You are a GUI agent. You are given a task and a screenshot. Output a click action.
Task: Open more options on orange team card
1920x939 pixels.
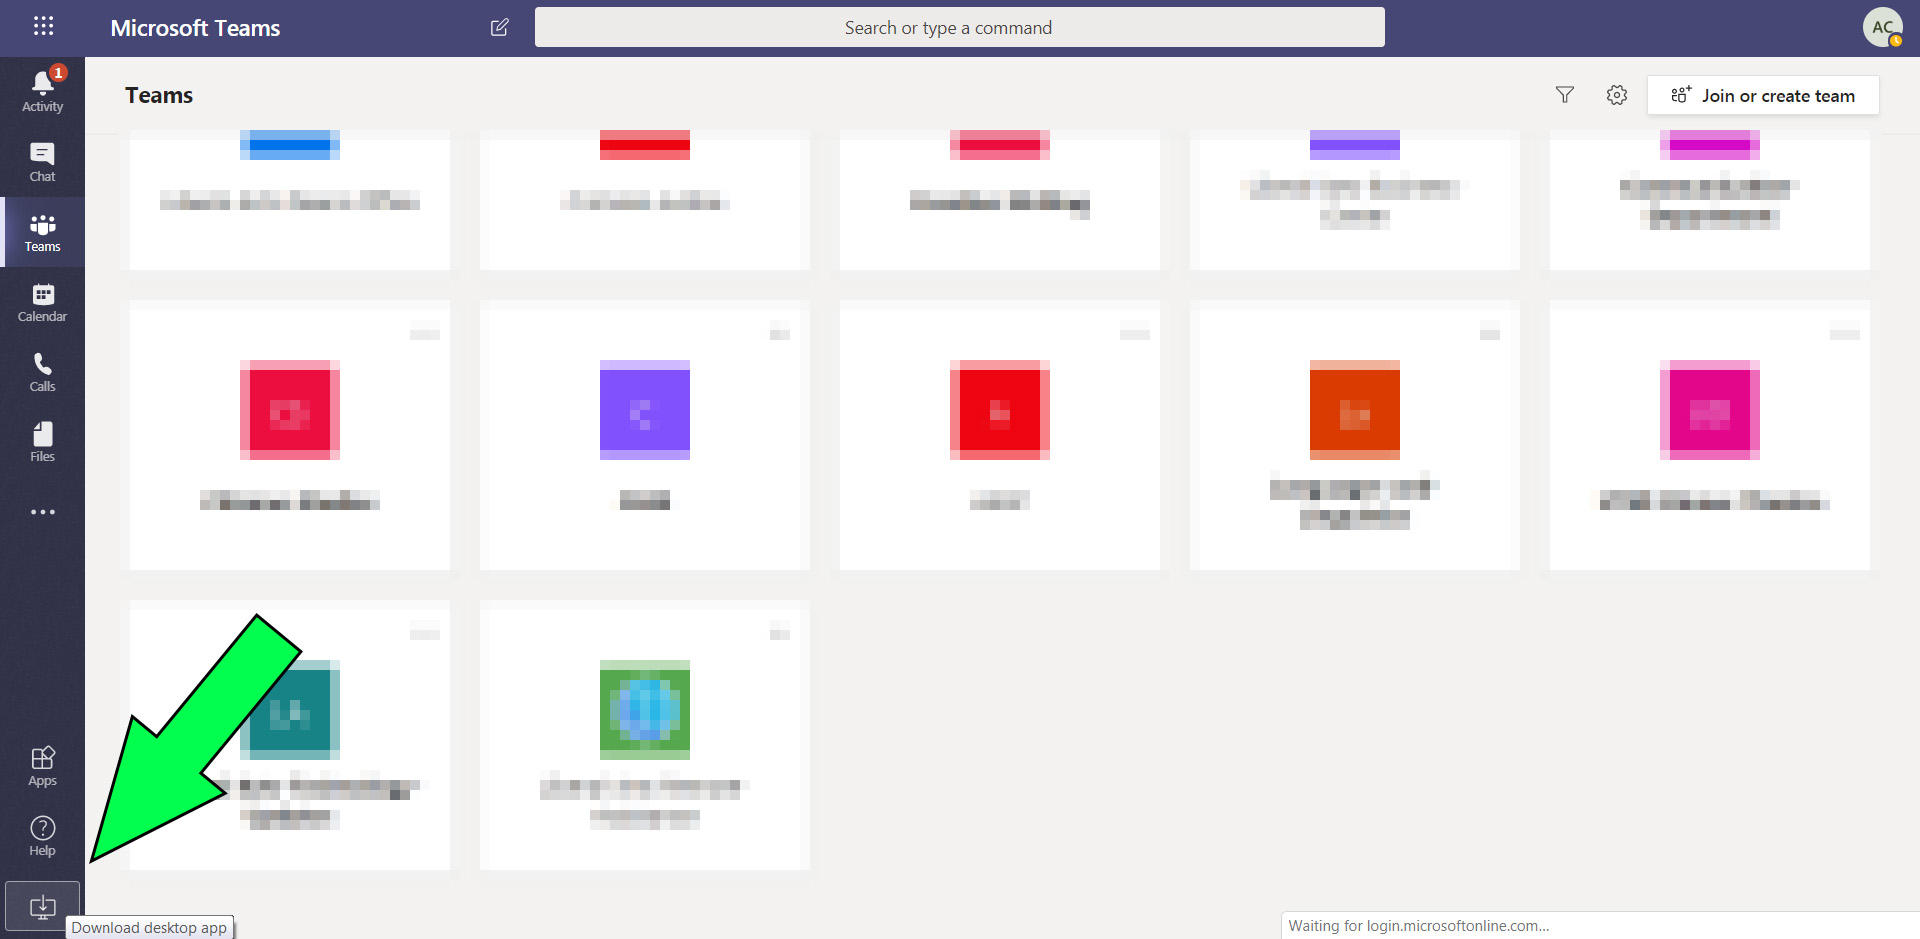(x=1490, y=333)
